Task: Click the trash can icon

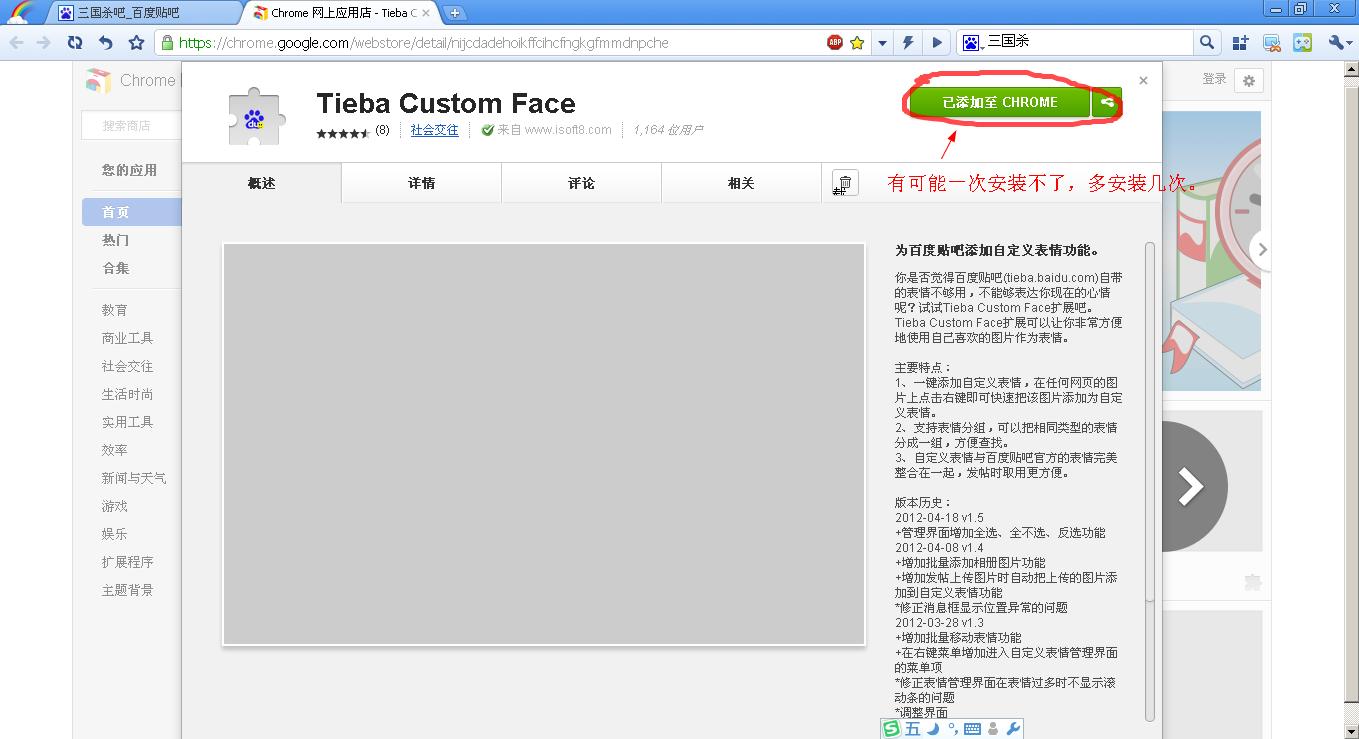Action: [x=845, y=183]
